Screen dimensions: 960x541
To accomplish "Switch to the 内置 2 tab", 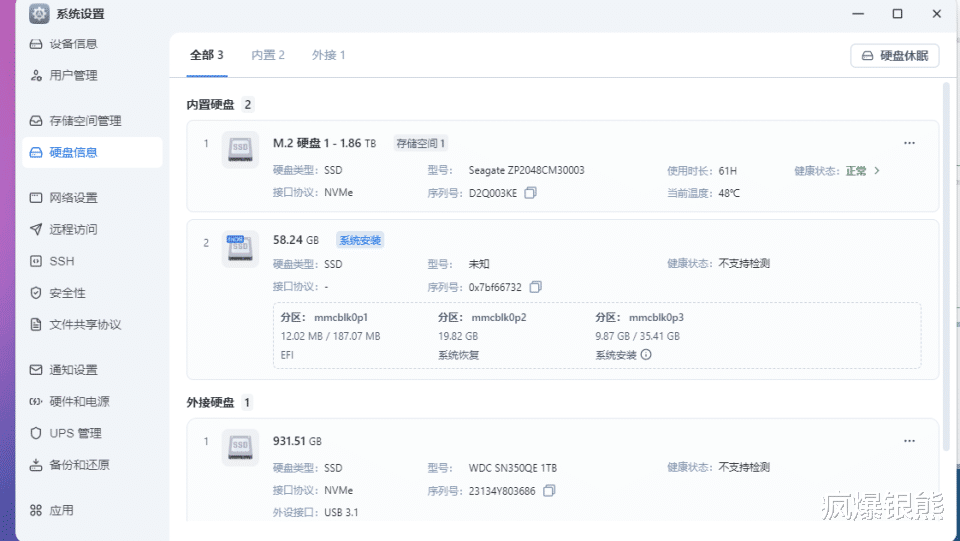I will point(268,55).
